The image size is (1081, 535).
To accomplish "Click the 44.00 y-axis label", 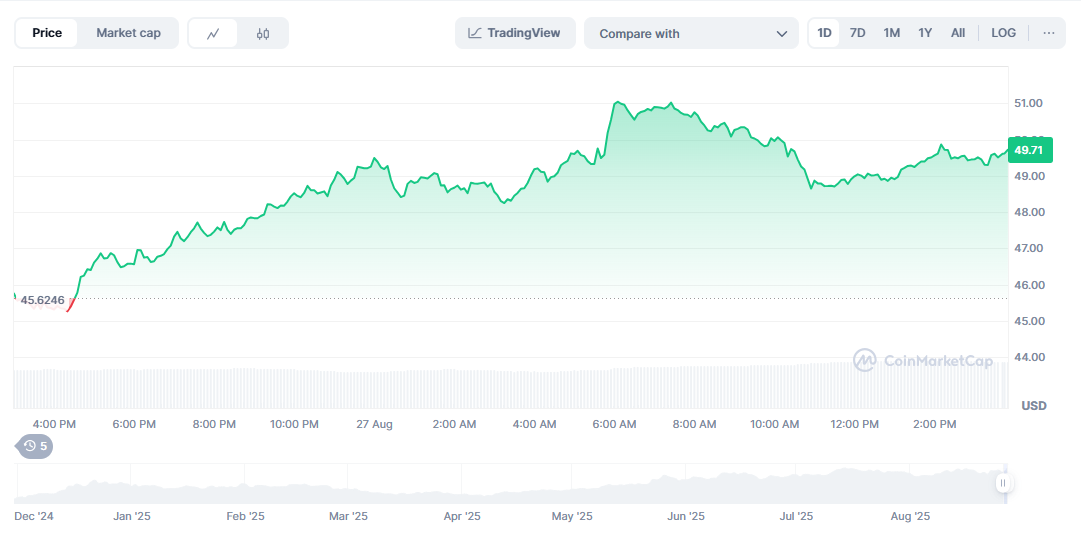I will coord(1028,357).
